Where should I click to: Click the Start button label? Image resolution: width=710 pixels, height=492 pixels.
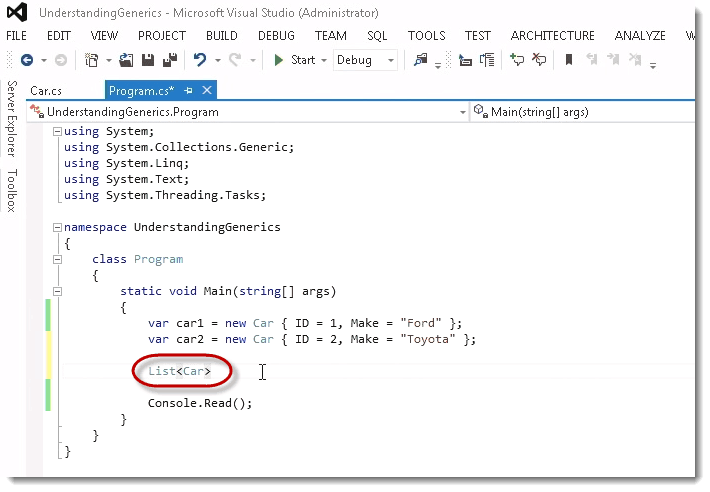tap(303, 60)
